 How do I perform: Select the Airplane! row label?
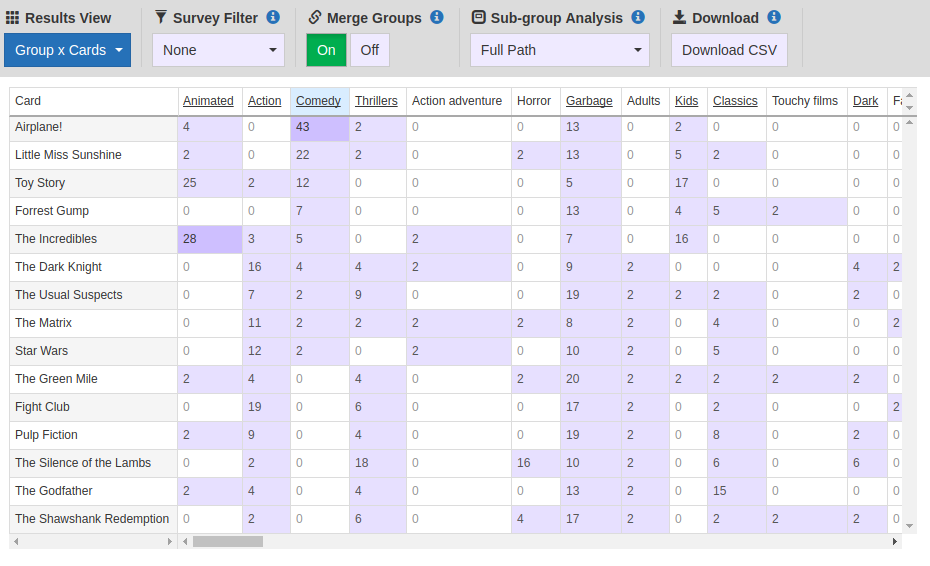[39, 127]
